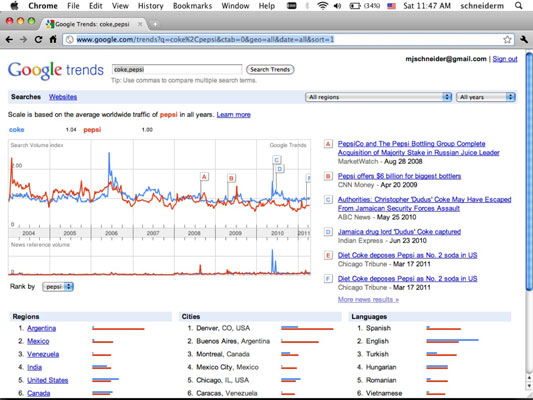This screenshot has height=400, width=533.
Task: Click the blue C news marker in legend
Action: tap(328, 199)
